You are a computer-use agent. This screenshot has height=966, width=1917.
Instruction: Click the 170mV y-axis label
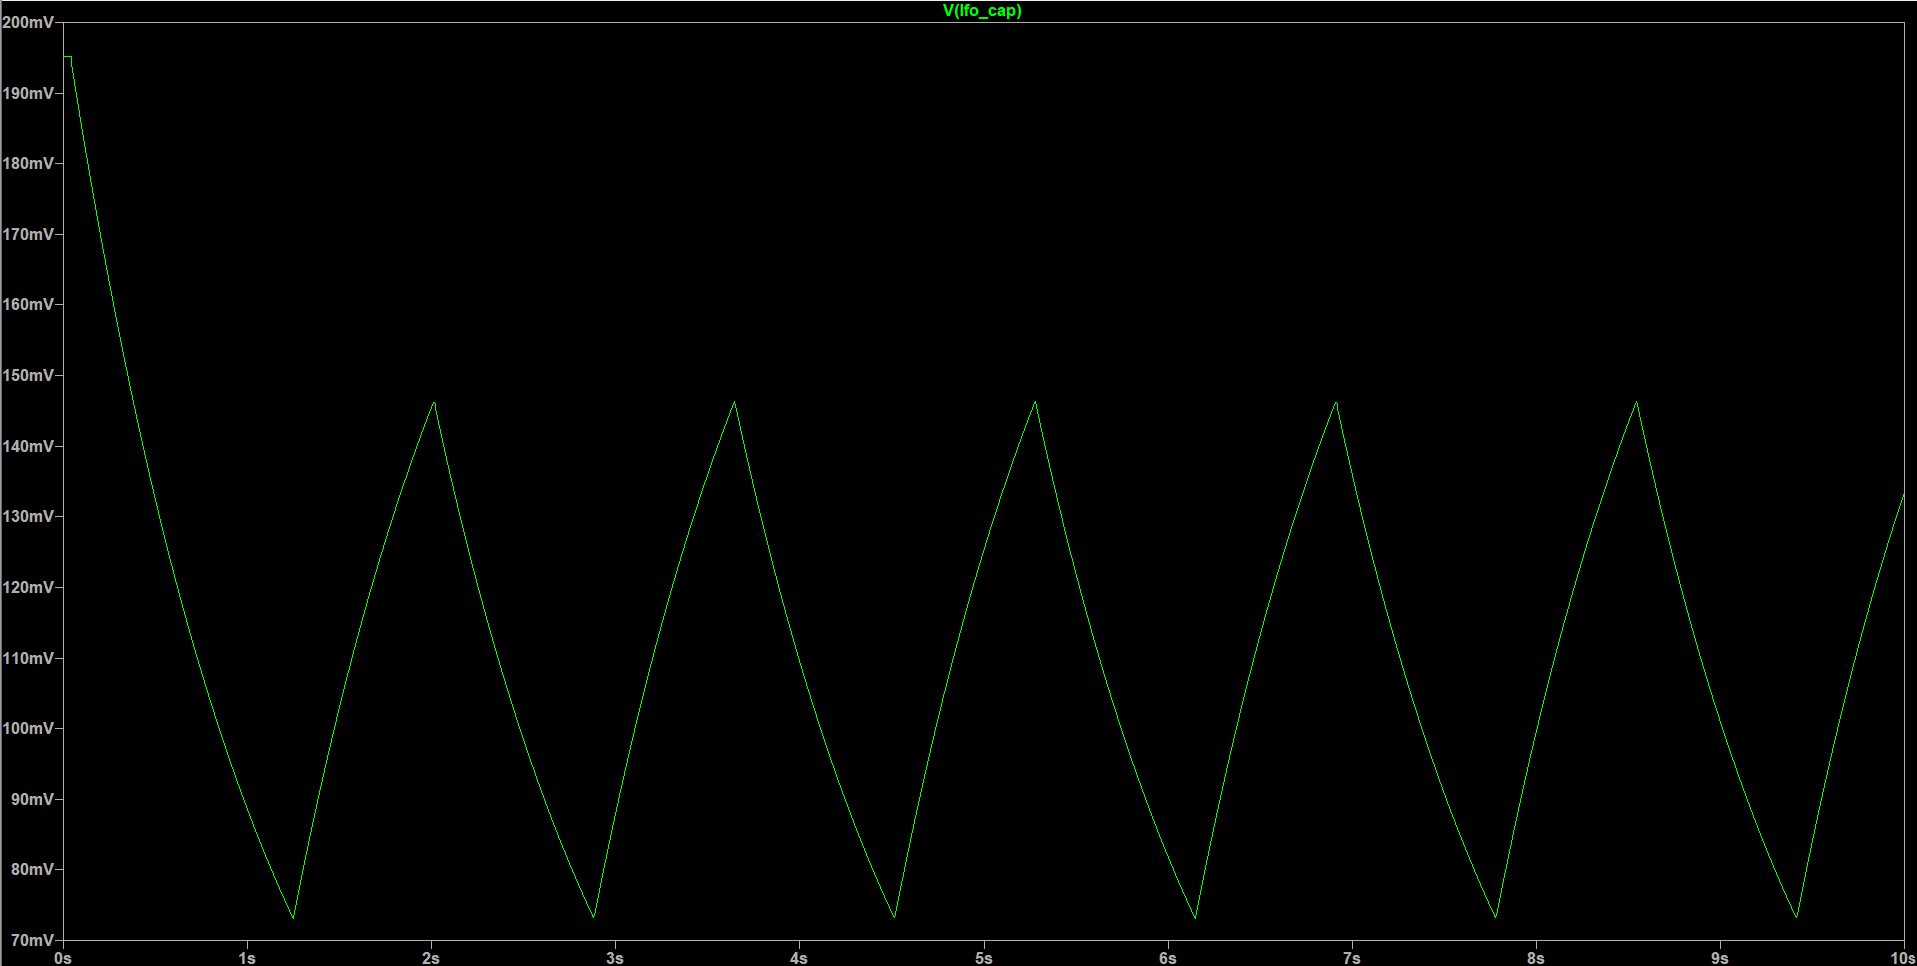point(29,234)
